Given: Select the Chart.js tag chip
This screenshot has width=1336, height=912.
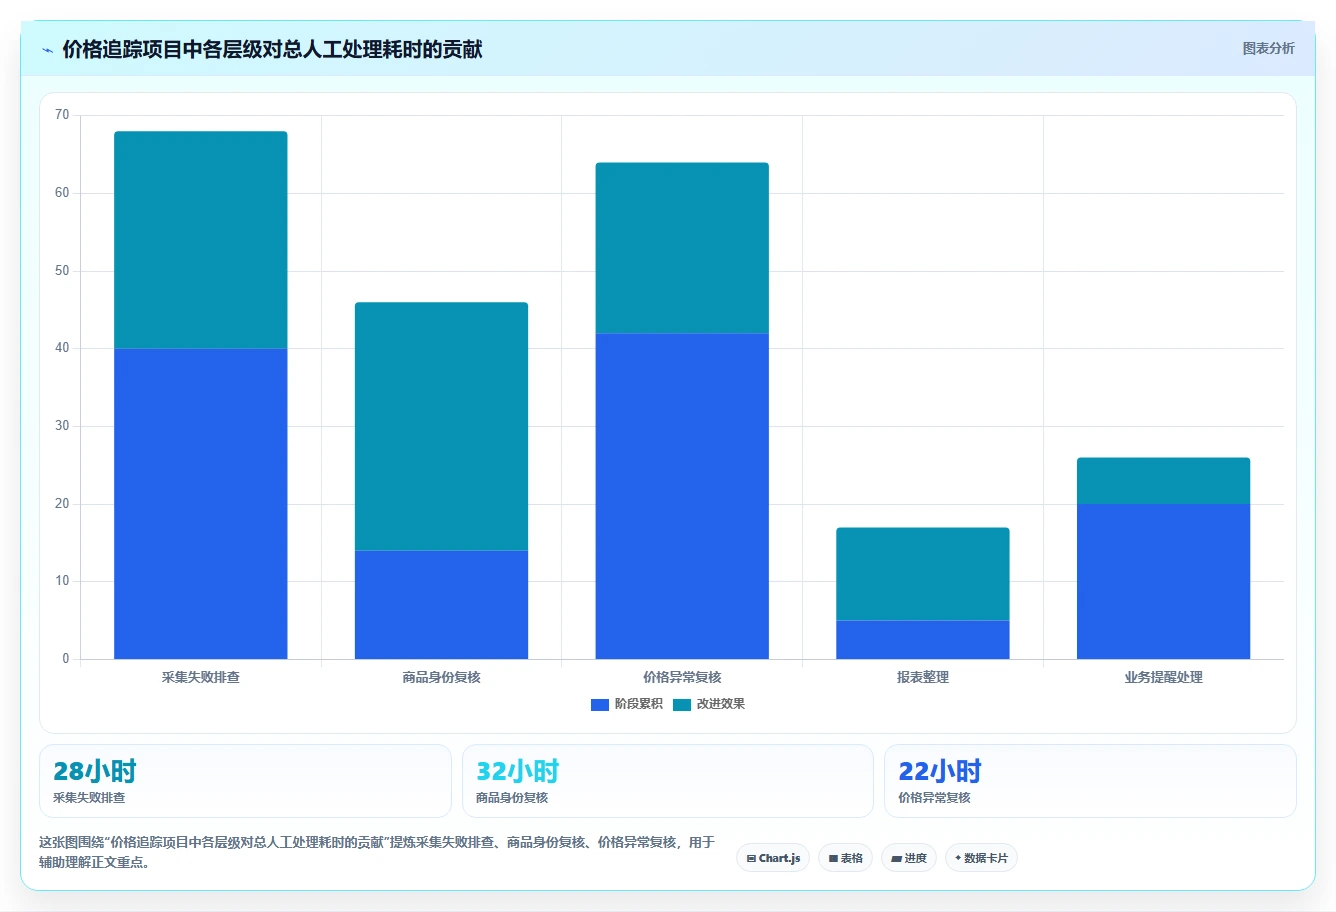Looking at the screenshot, I should click(773, 858).
